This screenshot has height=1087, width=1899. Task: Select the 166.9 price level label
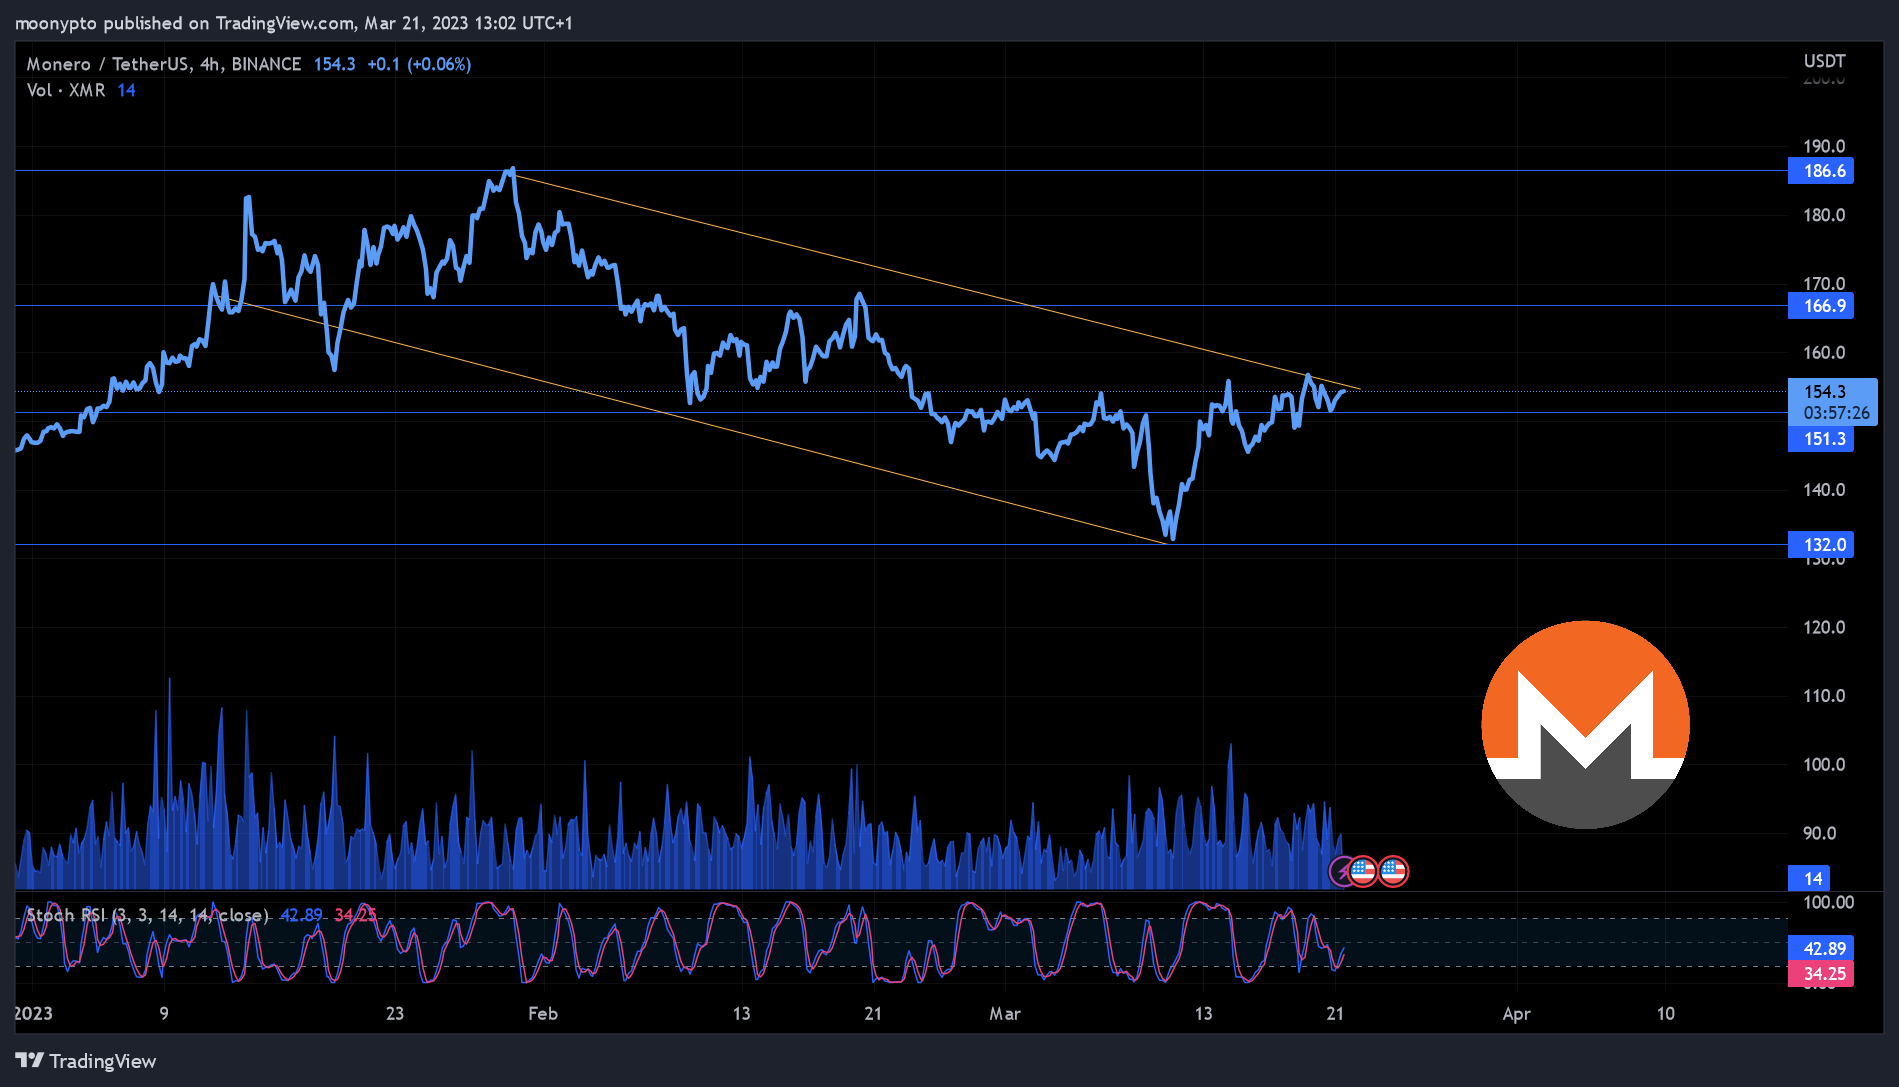click(x=1820, y=306)
